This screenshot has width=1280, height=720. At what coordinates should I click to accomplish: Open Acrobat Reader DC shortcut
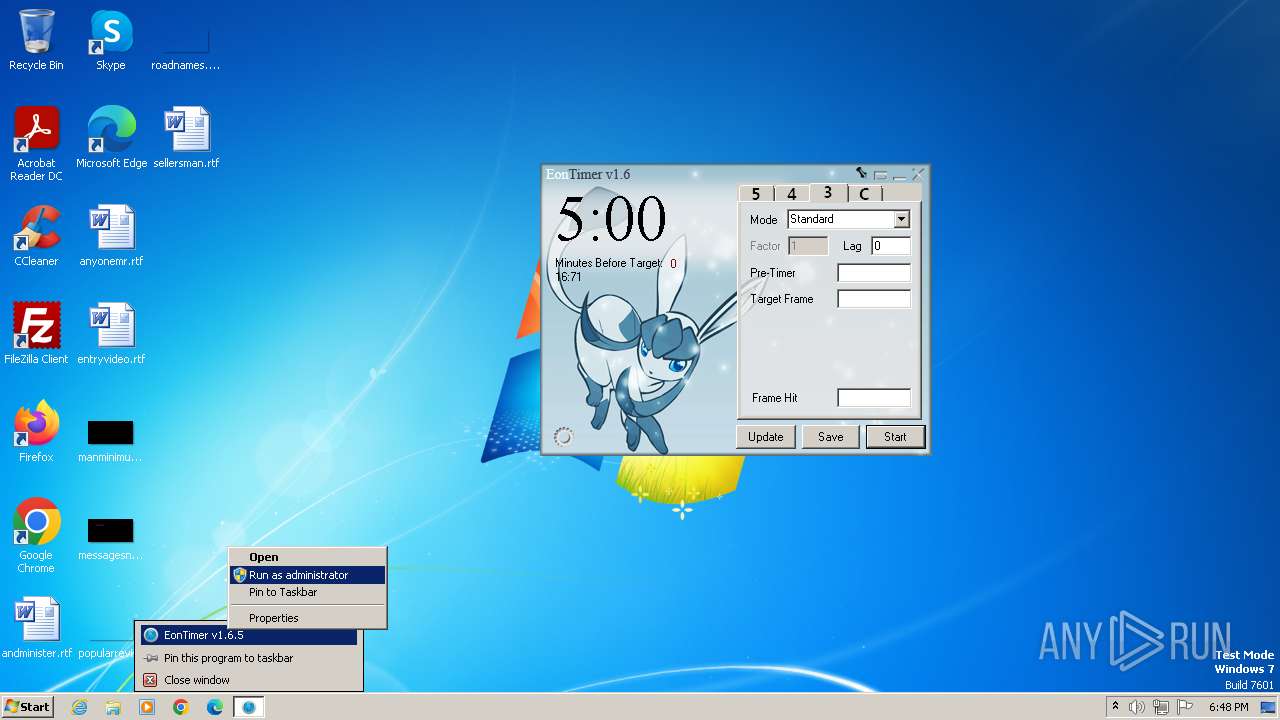tap(36, 144)
